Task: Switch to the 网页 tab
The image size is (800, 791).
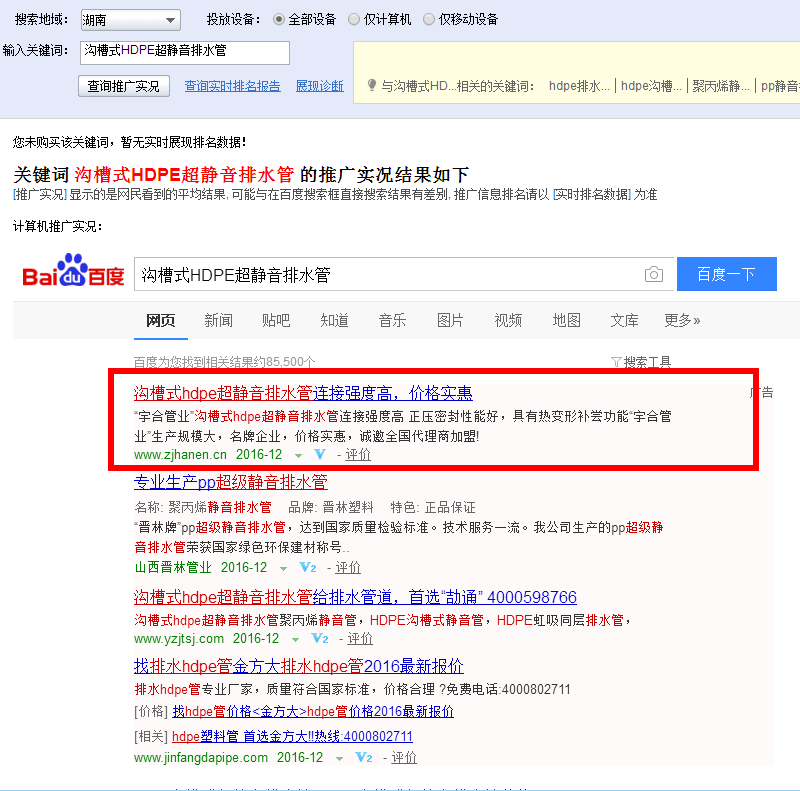Action: [x=161, y=320]
